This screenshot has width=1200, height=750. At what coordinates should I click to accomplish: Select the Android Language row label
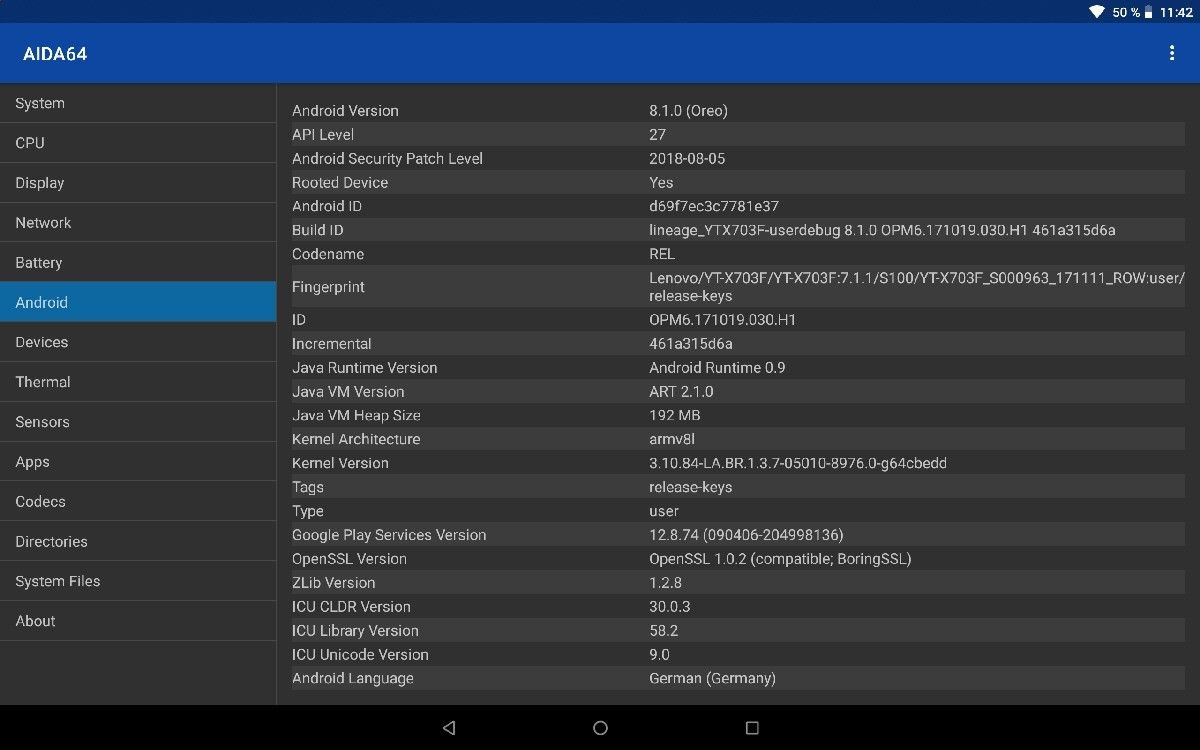[352, 678]
